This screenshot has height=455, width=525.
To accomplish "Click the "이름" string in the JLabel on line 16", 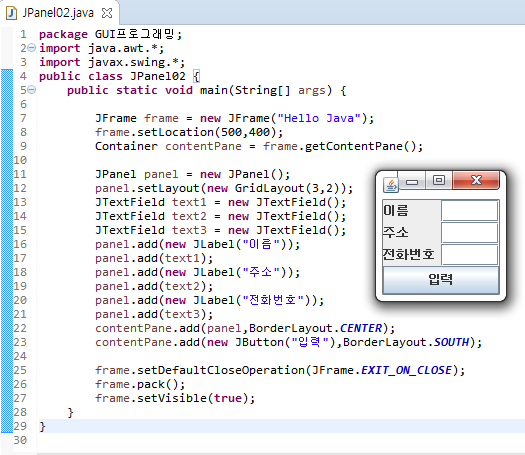I will (x=260, y=244).
